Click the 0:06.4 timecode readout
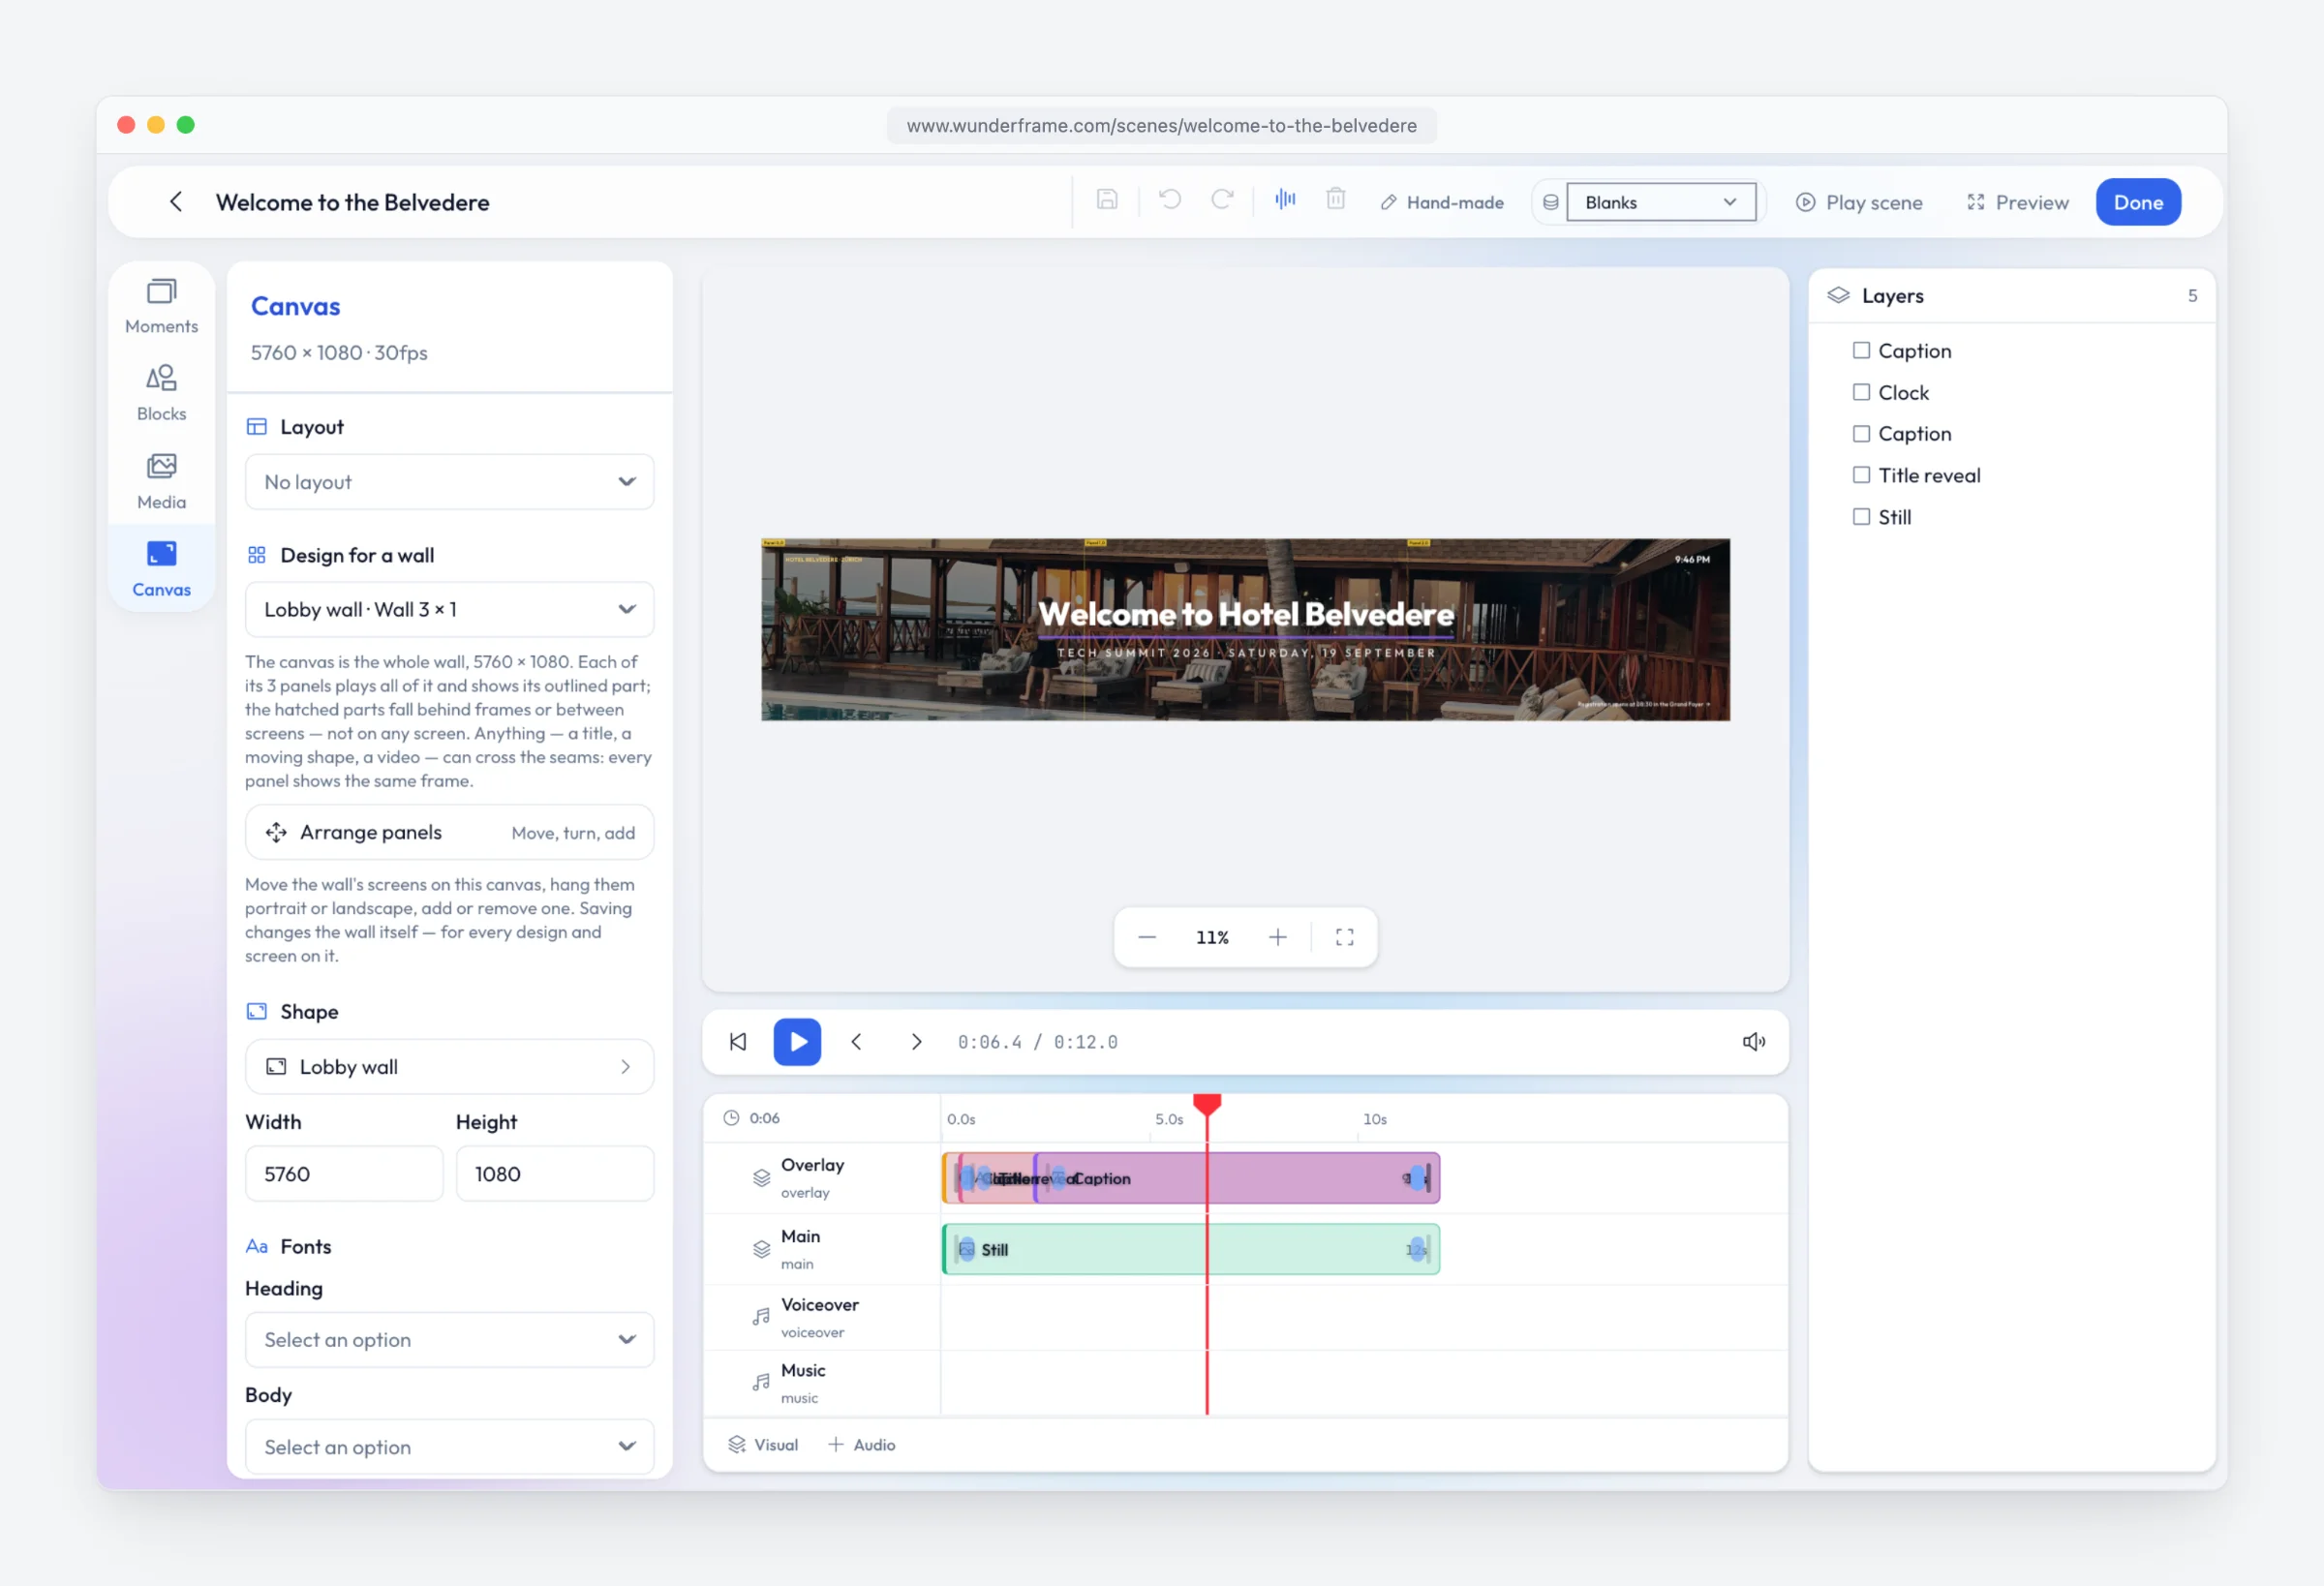 tap(990, 1042)
